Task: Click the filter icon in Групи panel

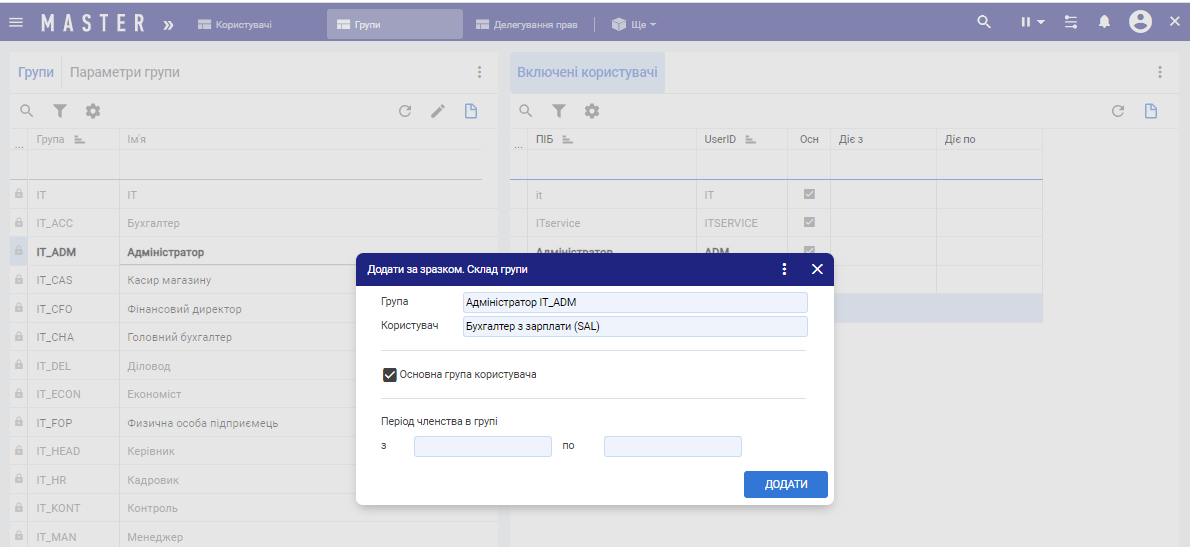Action: (60, 111)
